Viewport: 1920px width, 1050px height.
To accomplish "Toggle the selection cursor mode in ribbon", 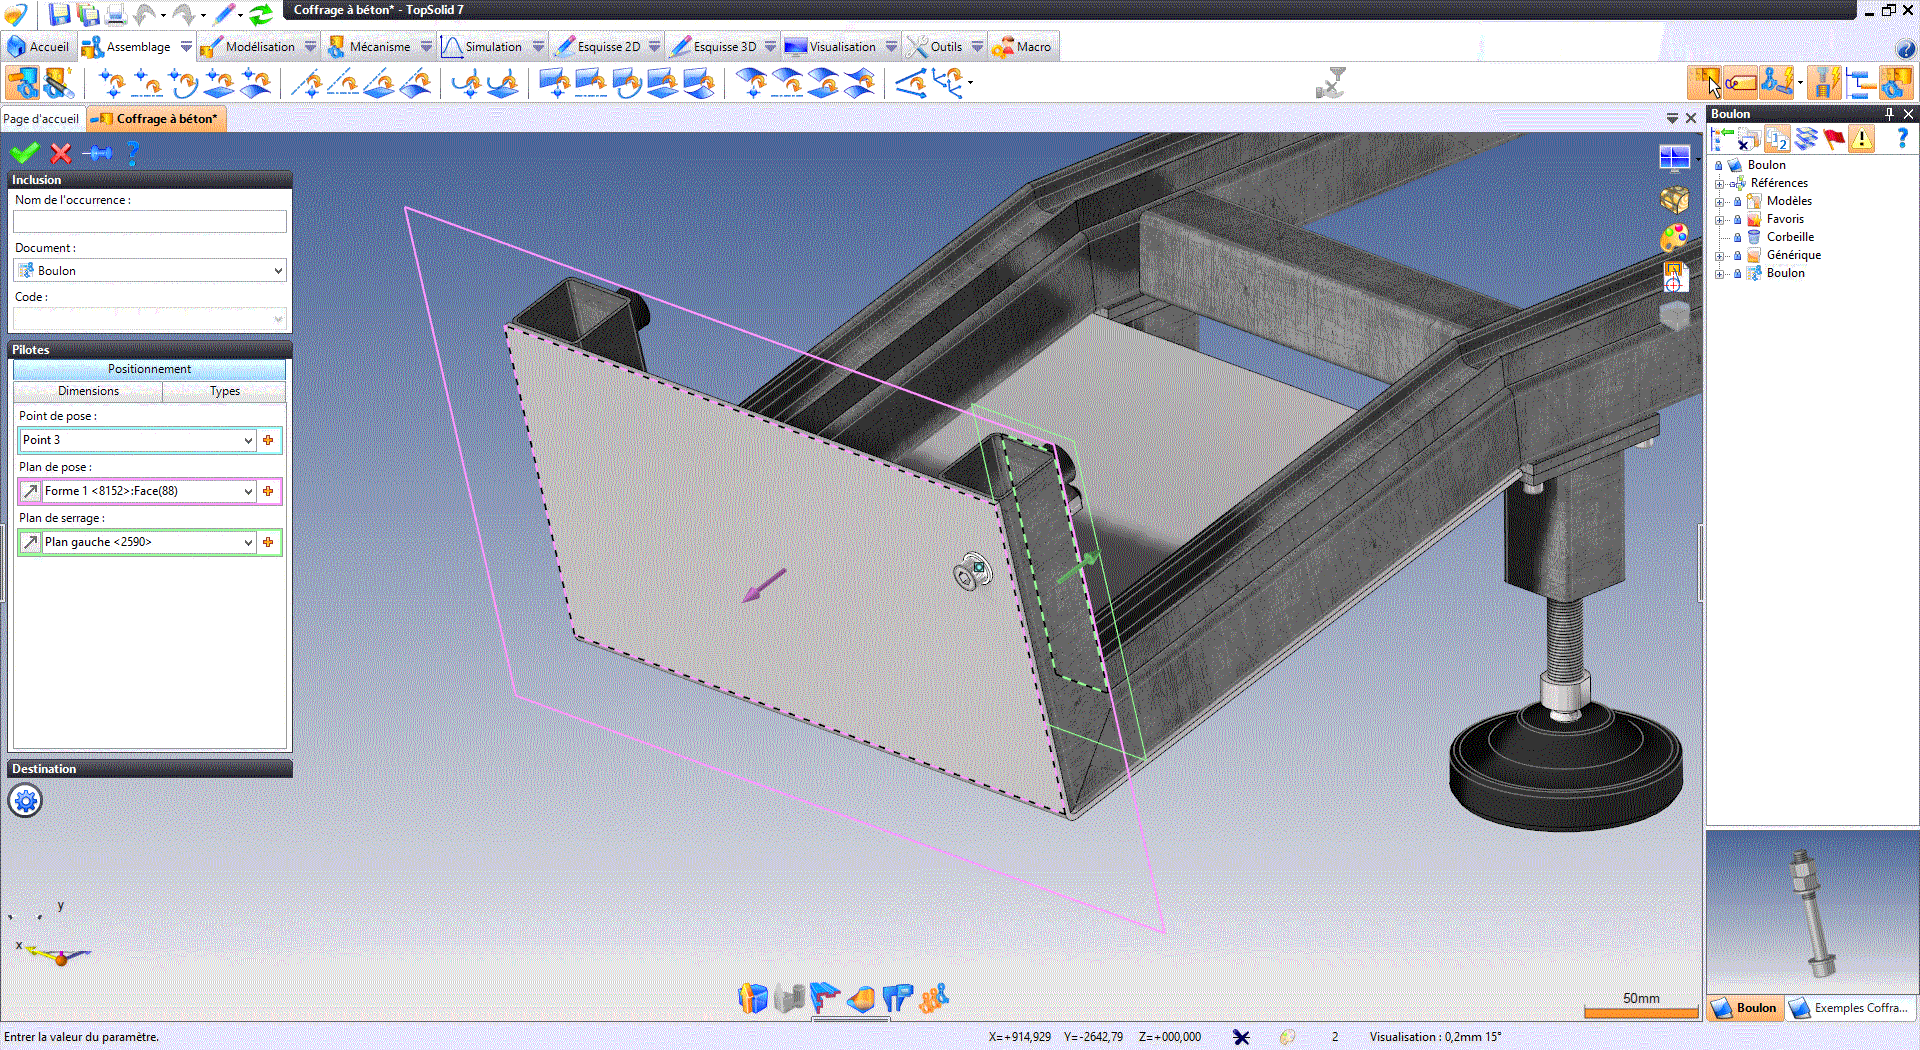I will click(x=1705, y=82).
